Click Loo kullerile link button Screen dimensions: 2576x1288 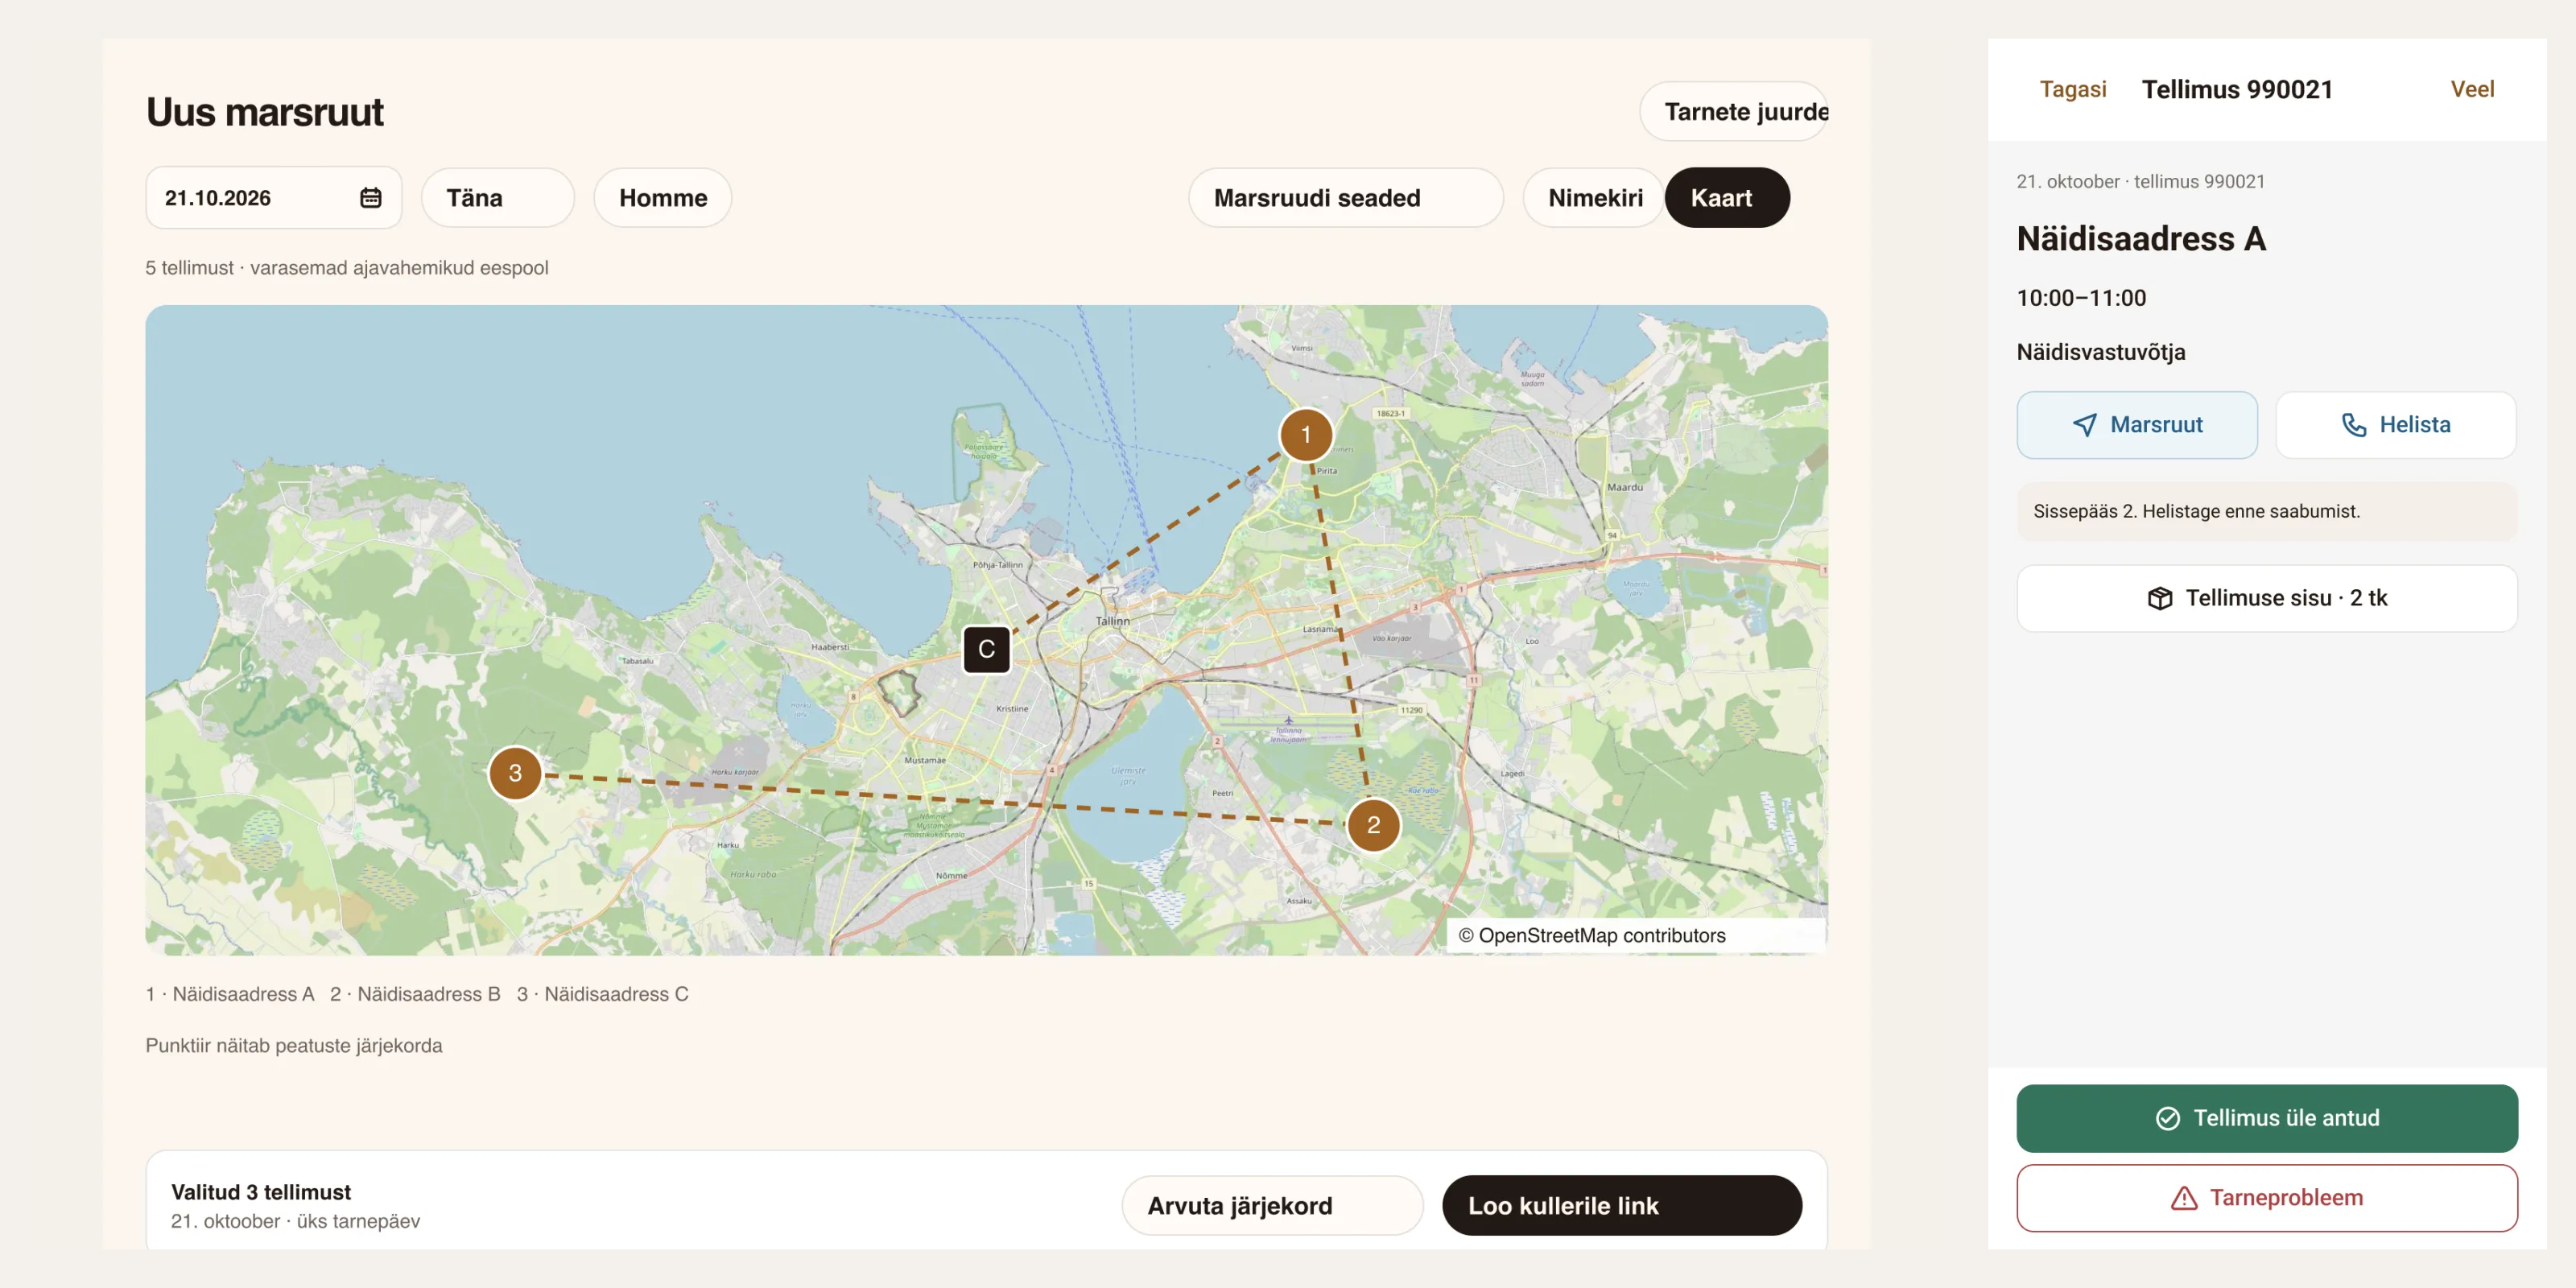point(1621,1205)
